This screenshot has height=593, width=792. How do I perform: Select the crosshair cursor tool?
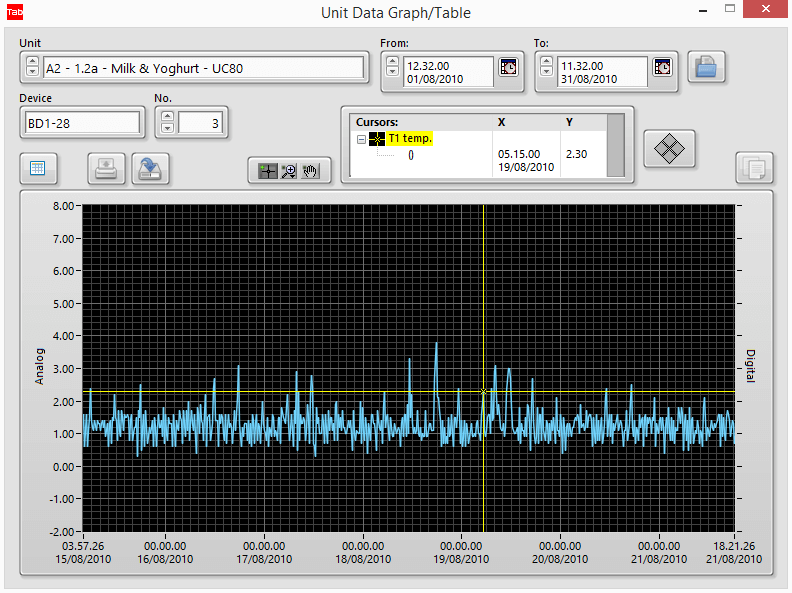[x=268, y=171]
